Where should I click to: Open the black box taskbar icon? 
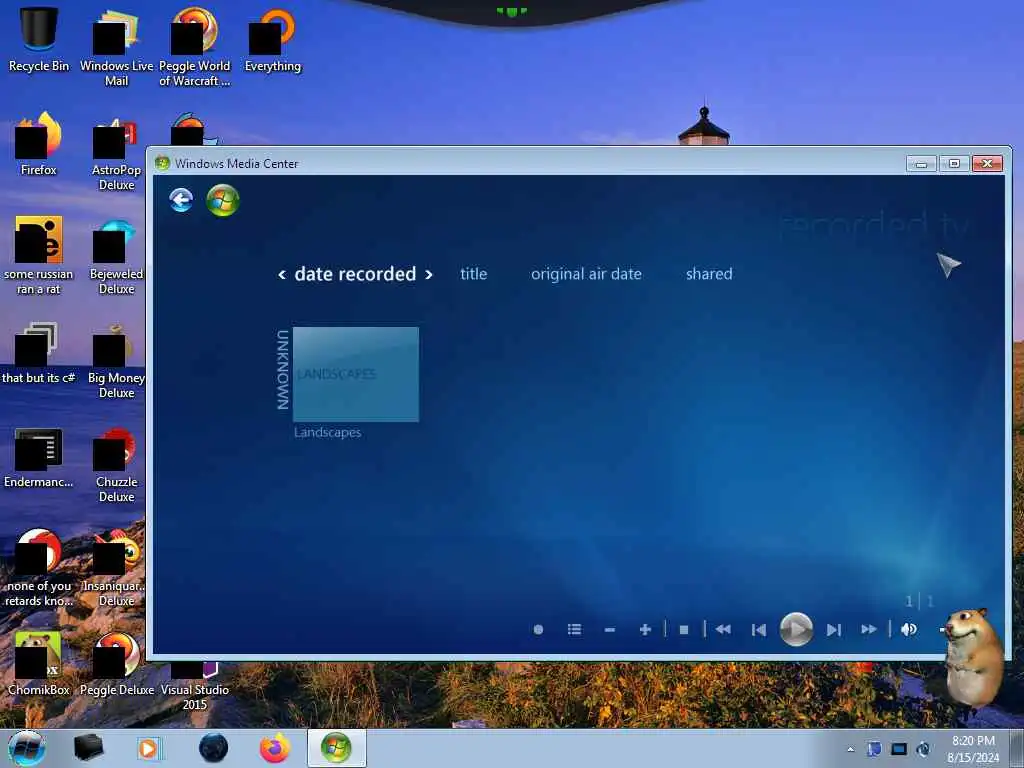tap(88, 748)
